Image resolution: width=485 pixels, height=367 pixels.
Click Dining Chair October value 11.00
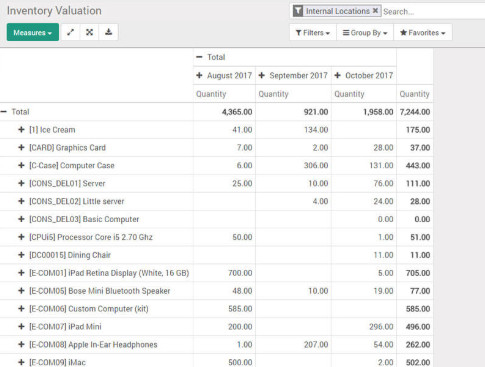[x=383, y=255]
